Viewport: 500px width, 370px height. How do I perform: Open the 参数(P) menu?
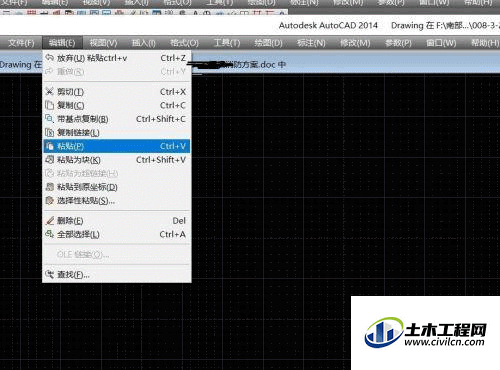click(x=398, y=43)
